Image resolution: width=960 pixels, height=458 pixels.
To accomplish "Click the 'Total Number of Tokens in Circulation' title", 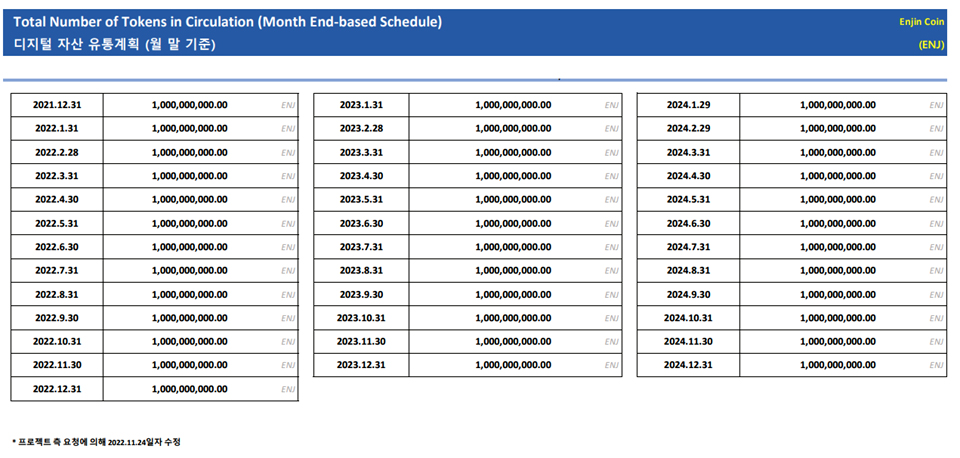I will pos(227,22).
